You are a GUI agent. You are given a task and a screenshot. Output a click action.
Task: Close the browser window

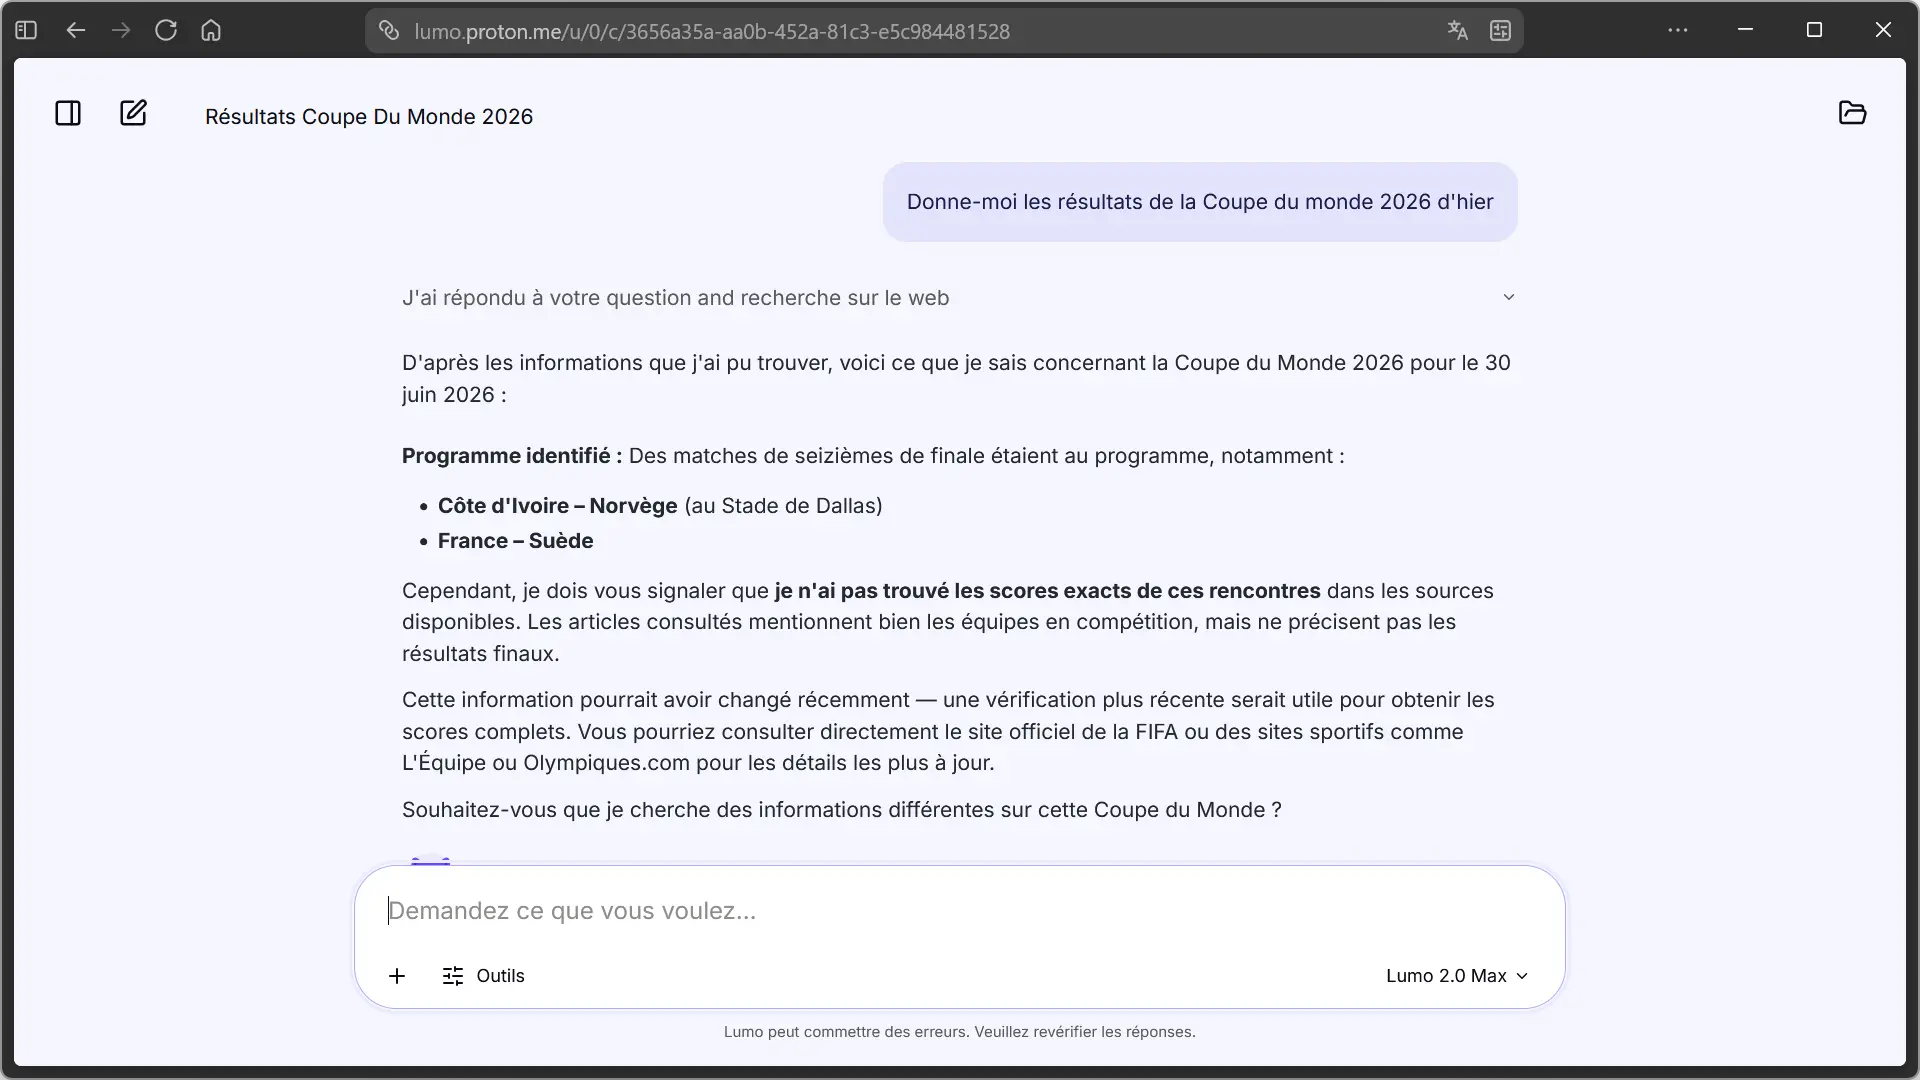[1883, 30]
